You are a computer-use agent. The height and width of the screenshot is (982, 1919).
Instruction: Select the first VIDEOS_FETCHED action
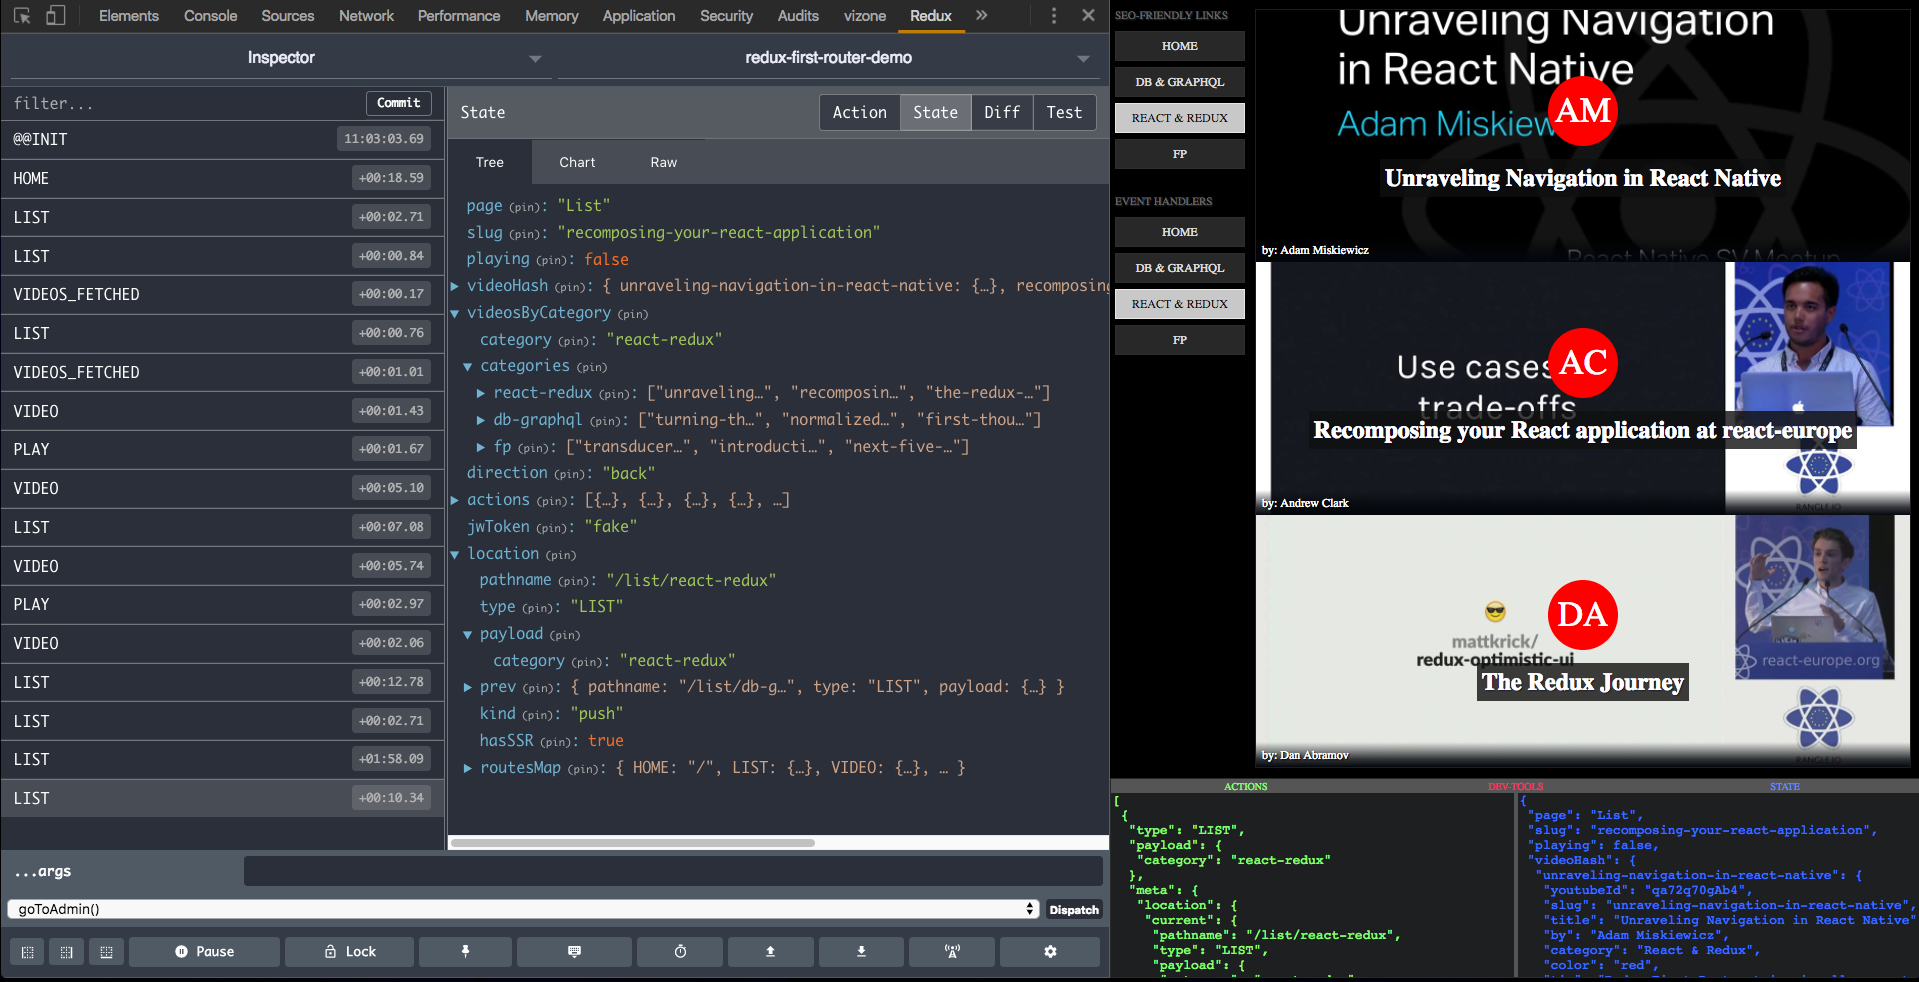coord(222,295)
